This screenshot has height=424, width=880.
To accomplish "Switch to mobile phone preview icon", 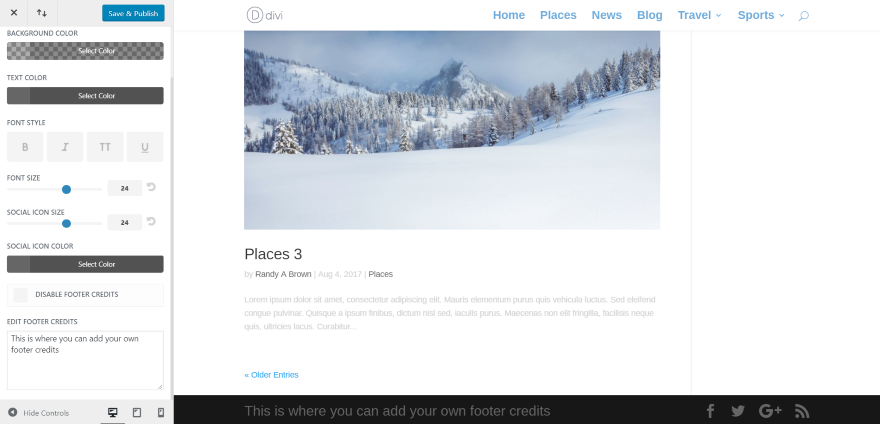I will [161, 413].
